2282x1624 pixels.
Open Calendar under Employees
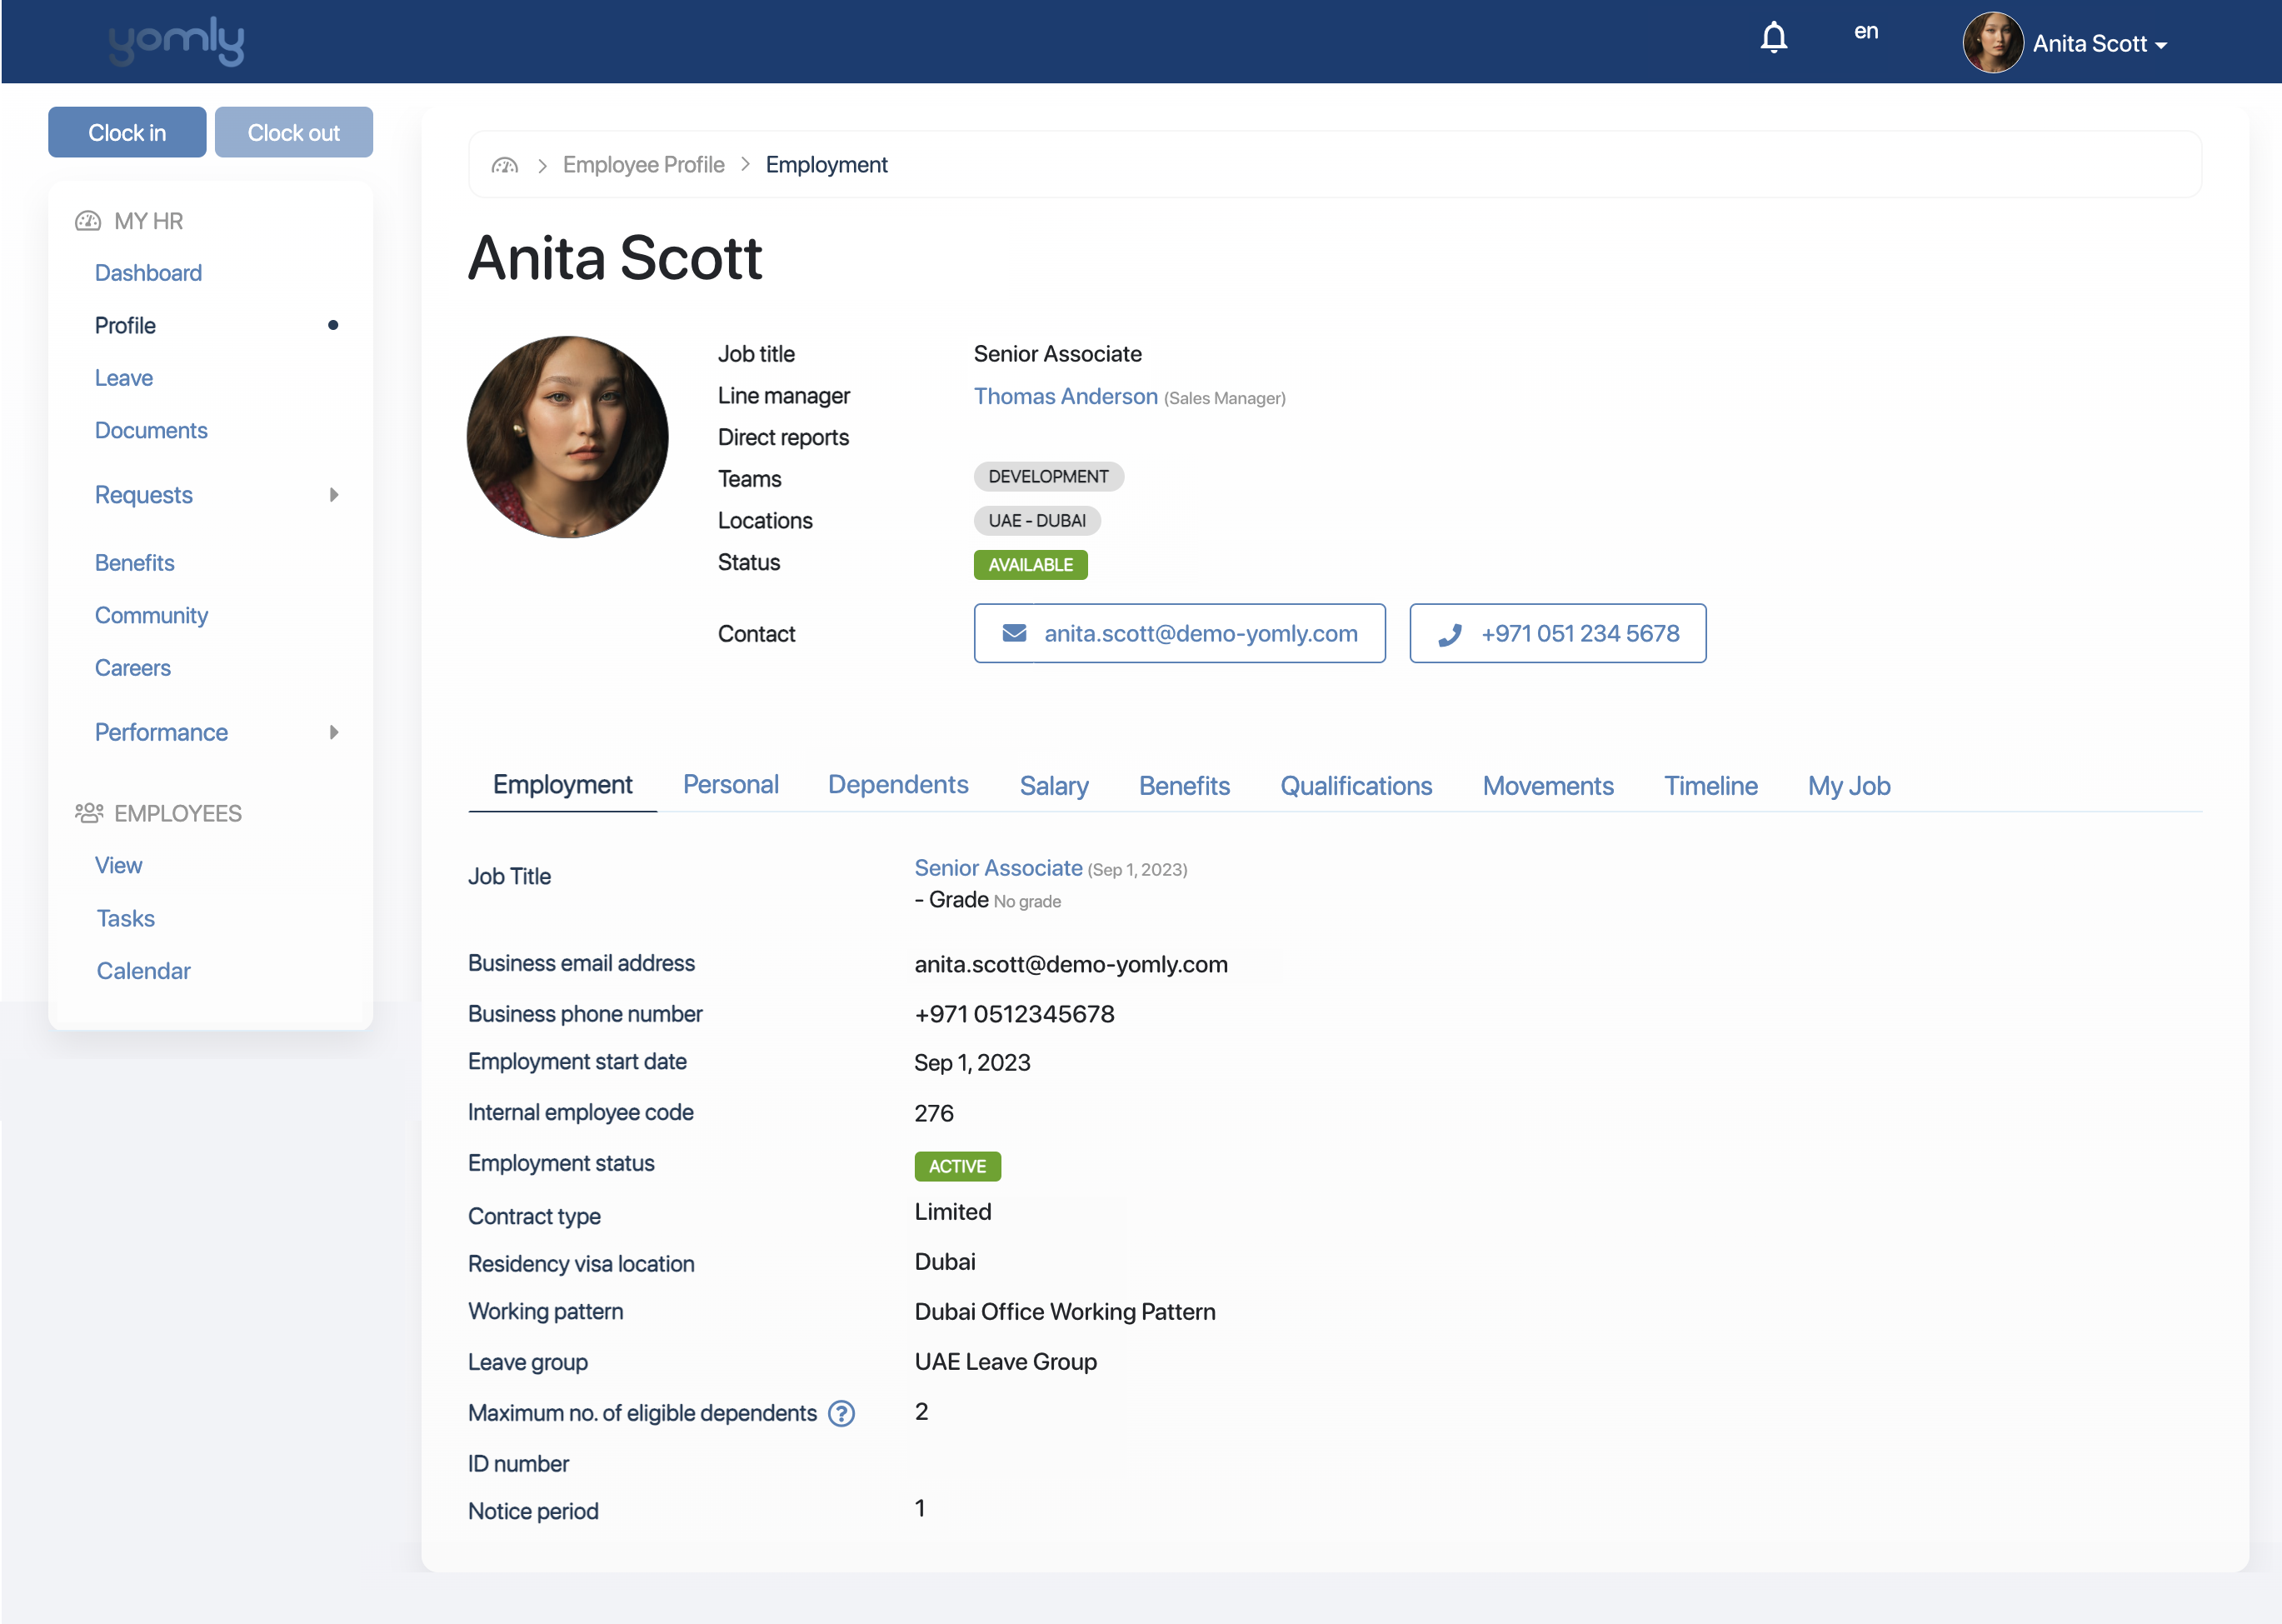[143, 971]
